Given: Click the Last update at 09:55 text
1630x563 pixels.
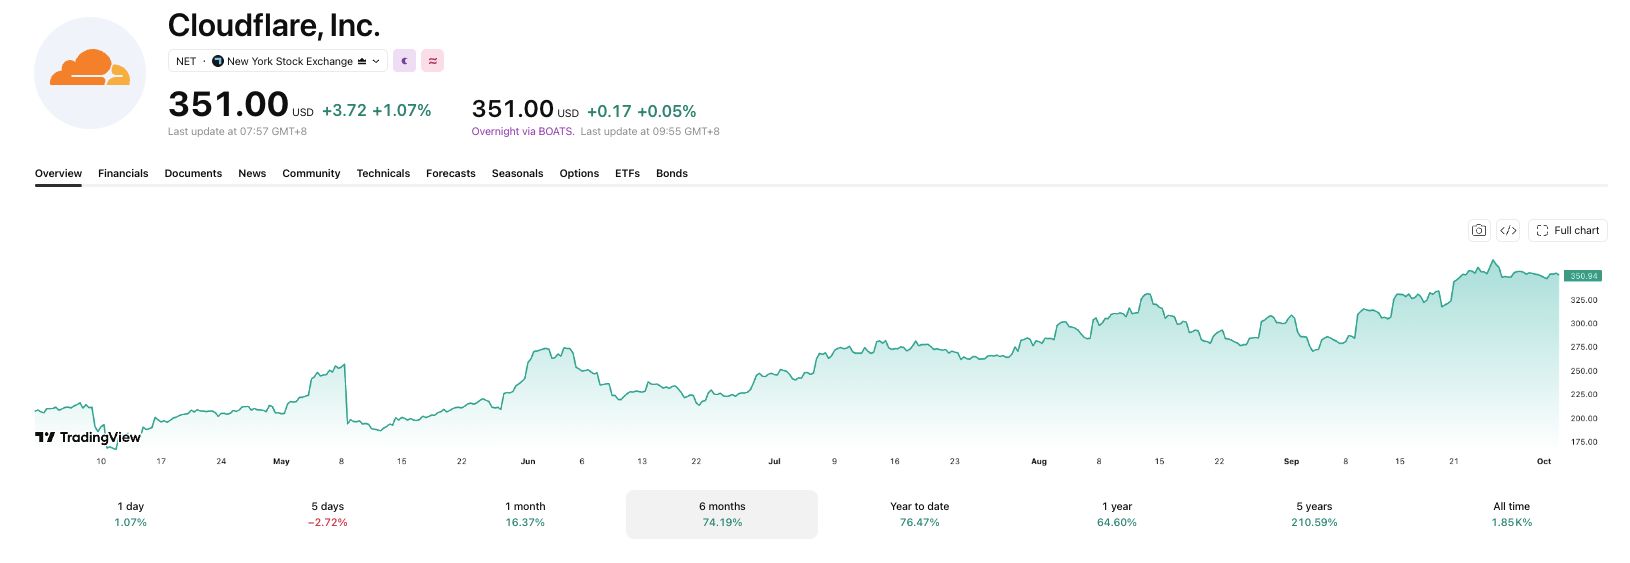Looking at the screenshot, I should 650,131.
